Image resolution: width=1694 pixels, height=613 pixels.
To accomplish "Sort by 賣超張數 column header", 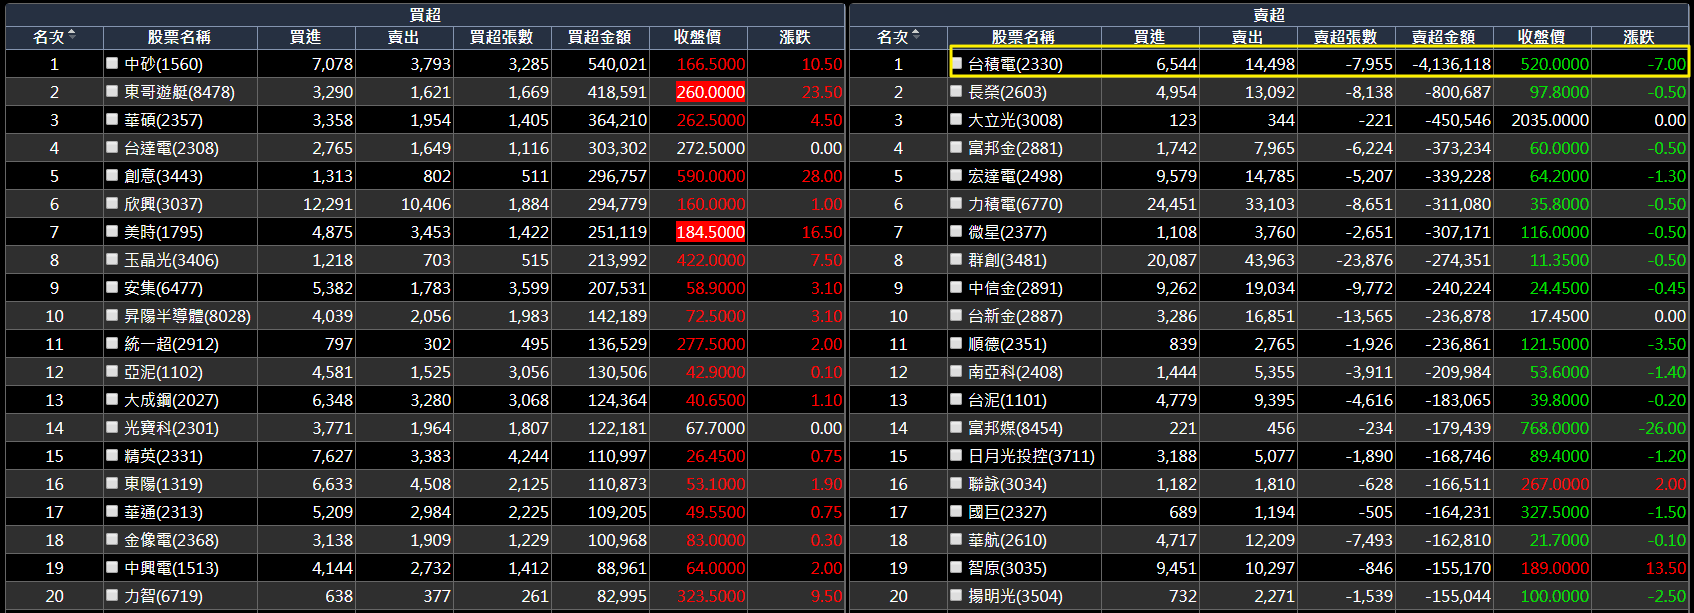I will click(1346, 37).
